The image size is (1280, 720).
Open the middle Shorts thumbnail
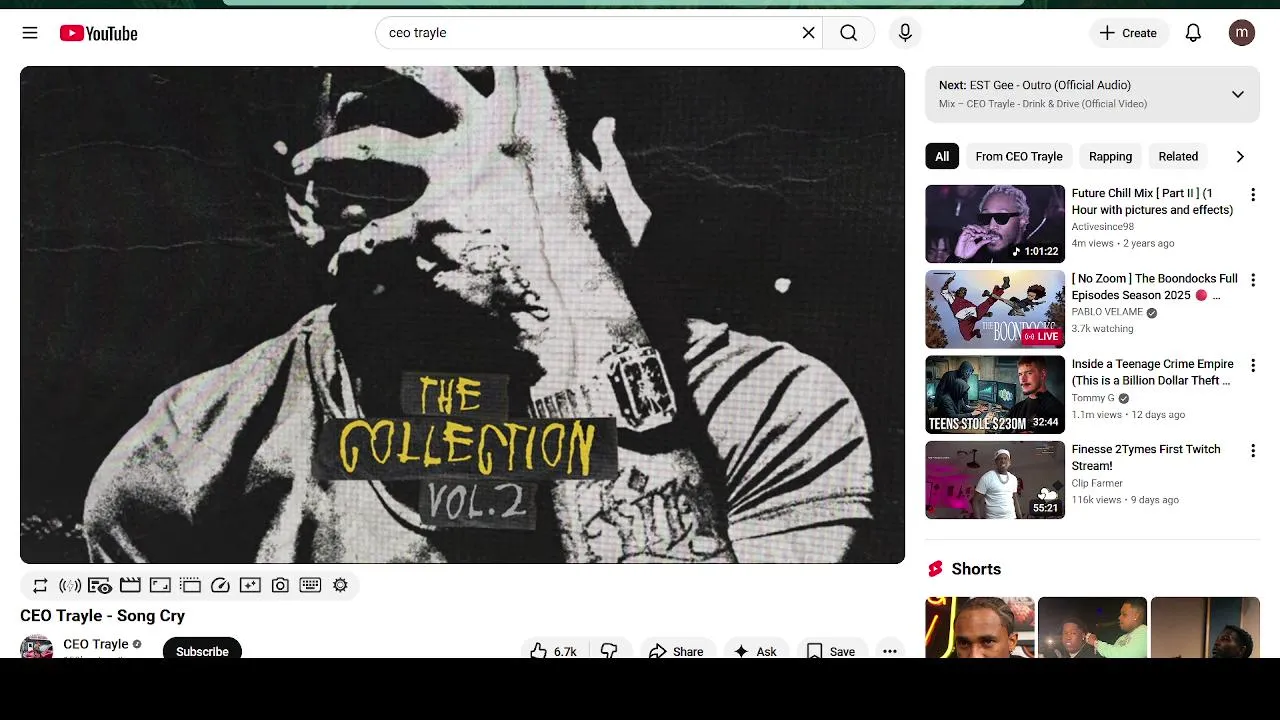pyautogui.click(x=1093, y=627)
